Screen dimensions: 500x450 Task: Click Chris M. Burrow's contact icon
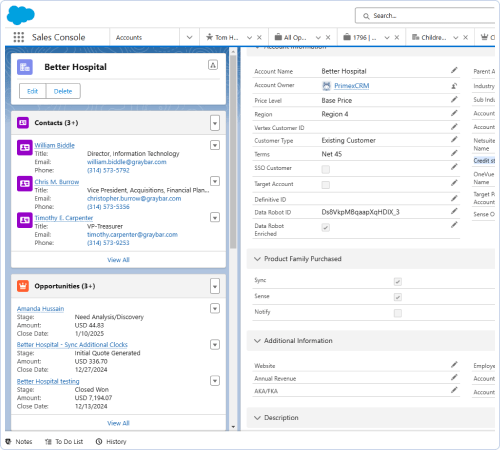coord(25,184)
